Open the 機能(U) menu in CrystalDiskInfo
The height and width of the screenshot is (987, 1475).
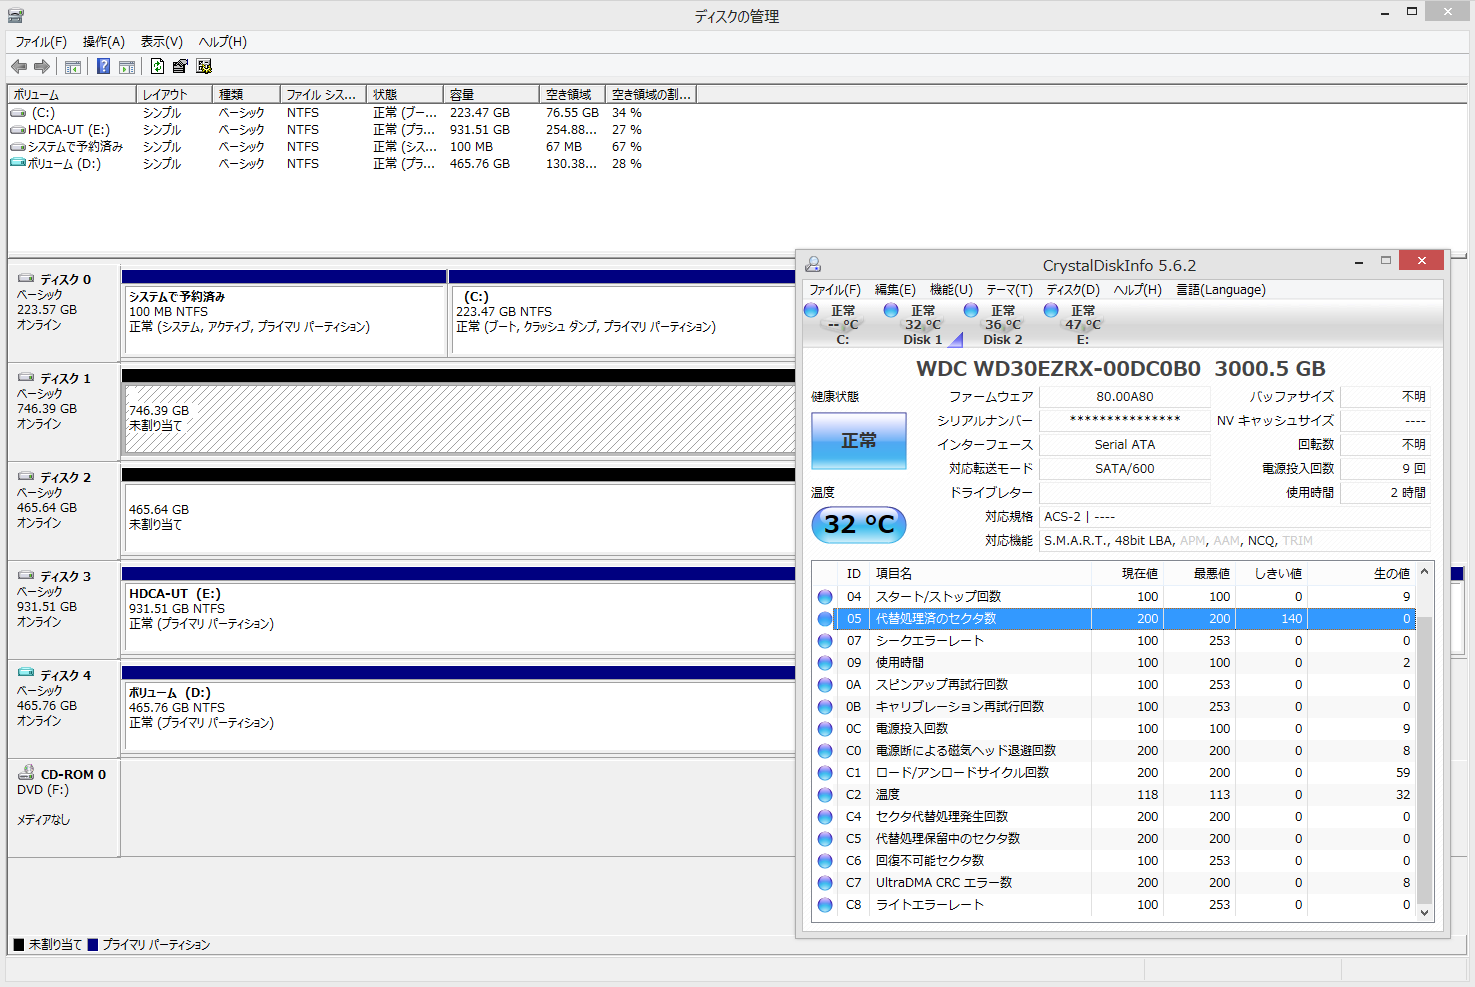[951, 290]
